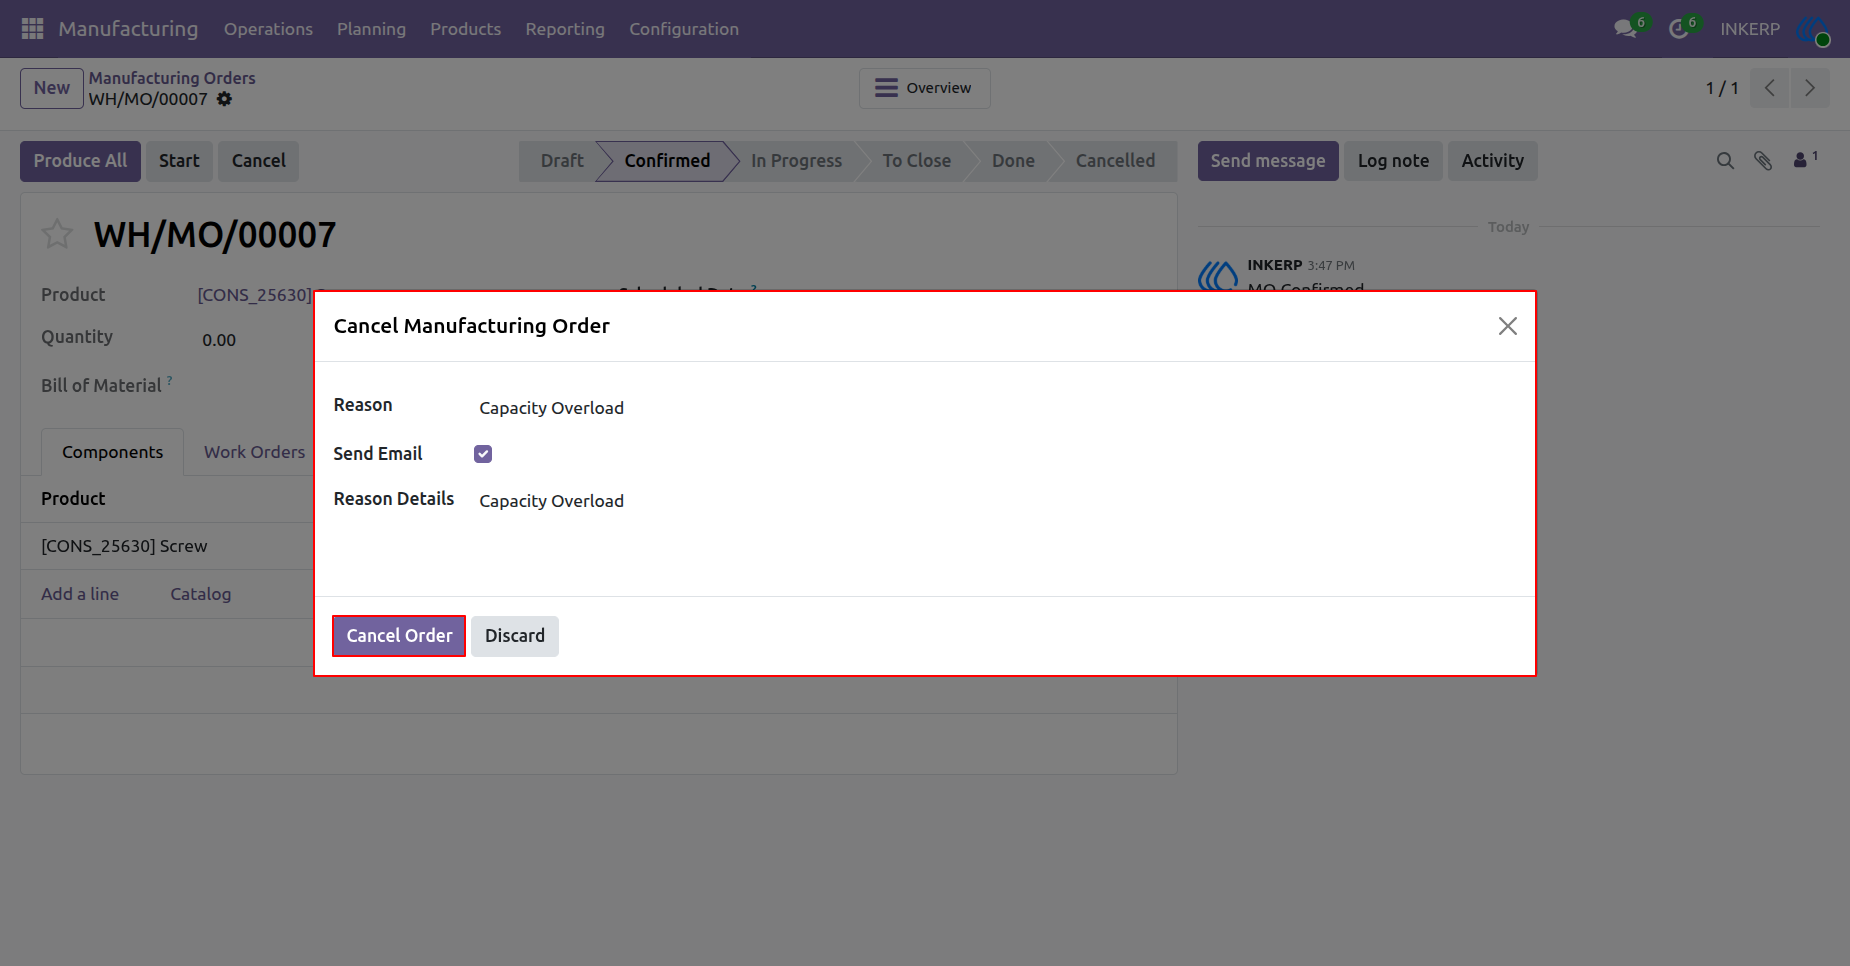Screen dimensions: 1850x966
Task: Open the Reporting menu
Action: pyautogui.click(x=565, y=29)
